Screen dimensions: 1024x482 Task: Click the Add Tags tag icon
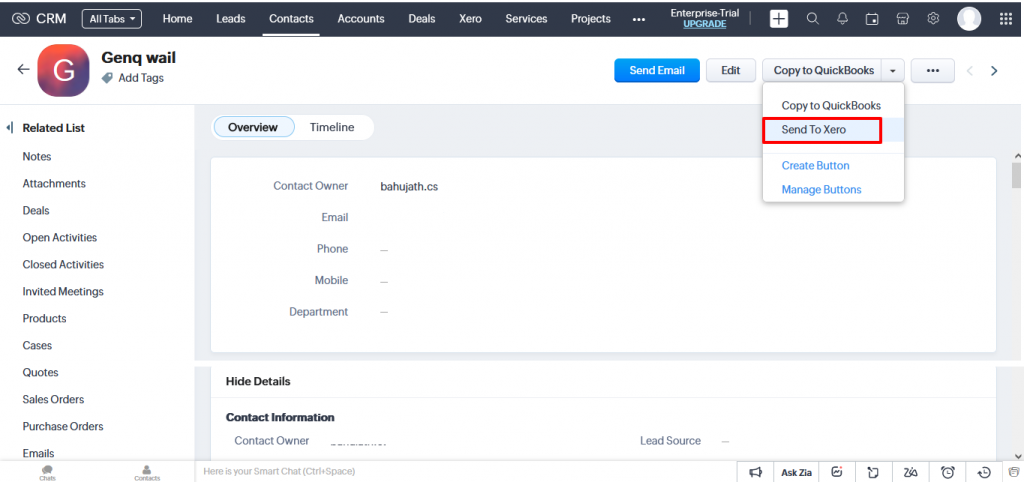coord(107,78)
